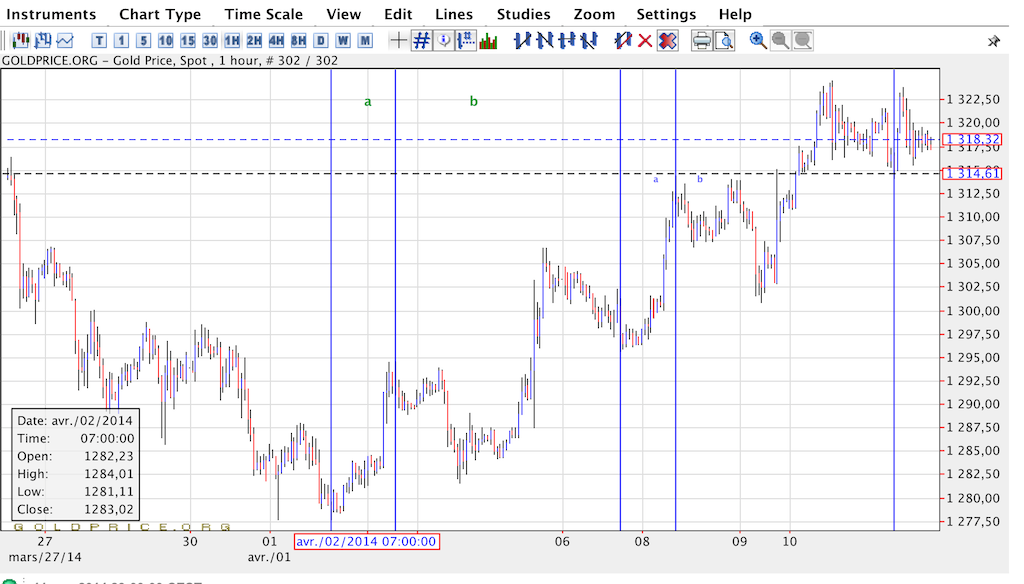Open the print preview icon

coord(724,41)
